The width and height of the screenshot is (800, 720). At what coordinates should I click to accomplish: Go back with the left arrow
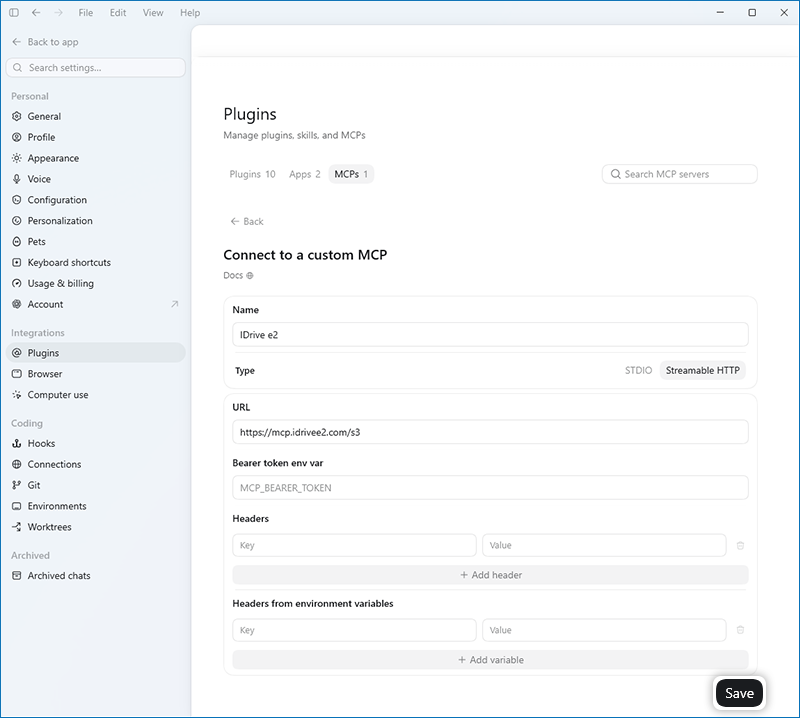click(x=36, y=13)
